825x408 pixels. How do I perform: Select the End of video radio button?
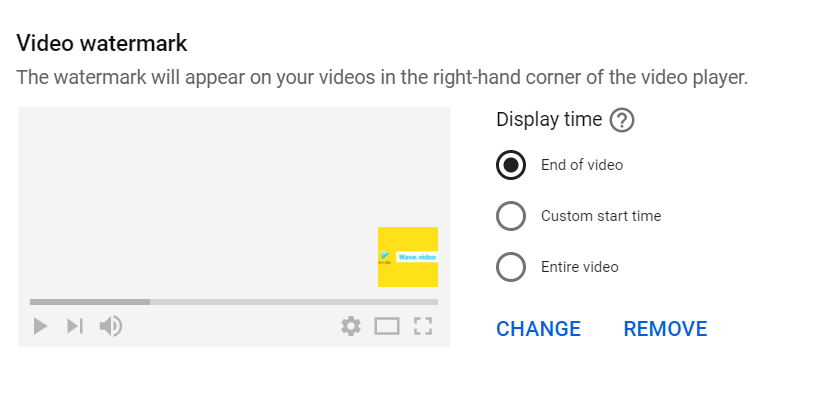click(x=511, y=165)
